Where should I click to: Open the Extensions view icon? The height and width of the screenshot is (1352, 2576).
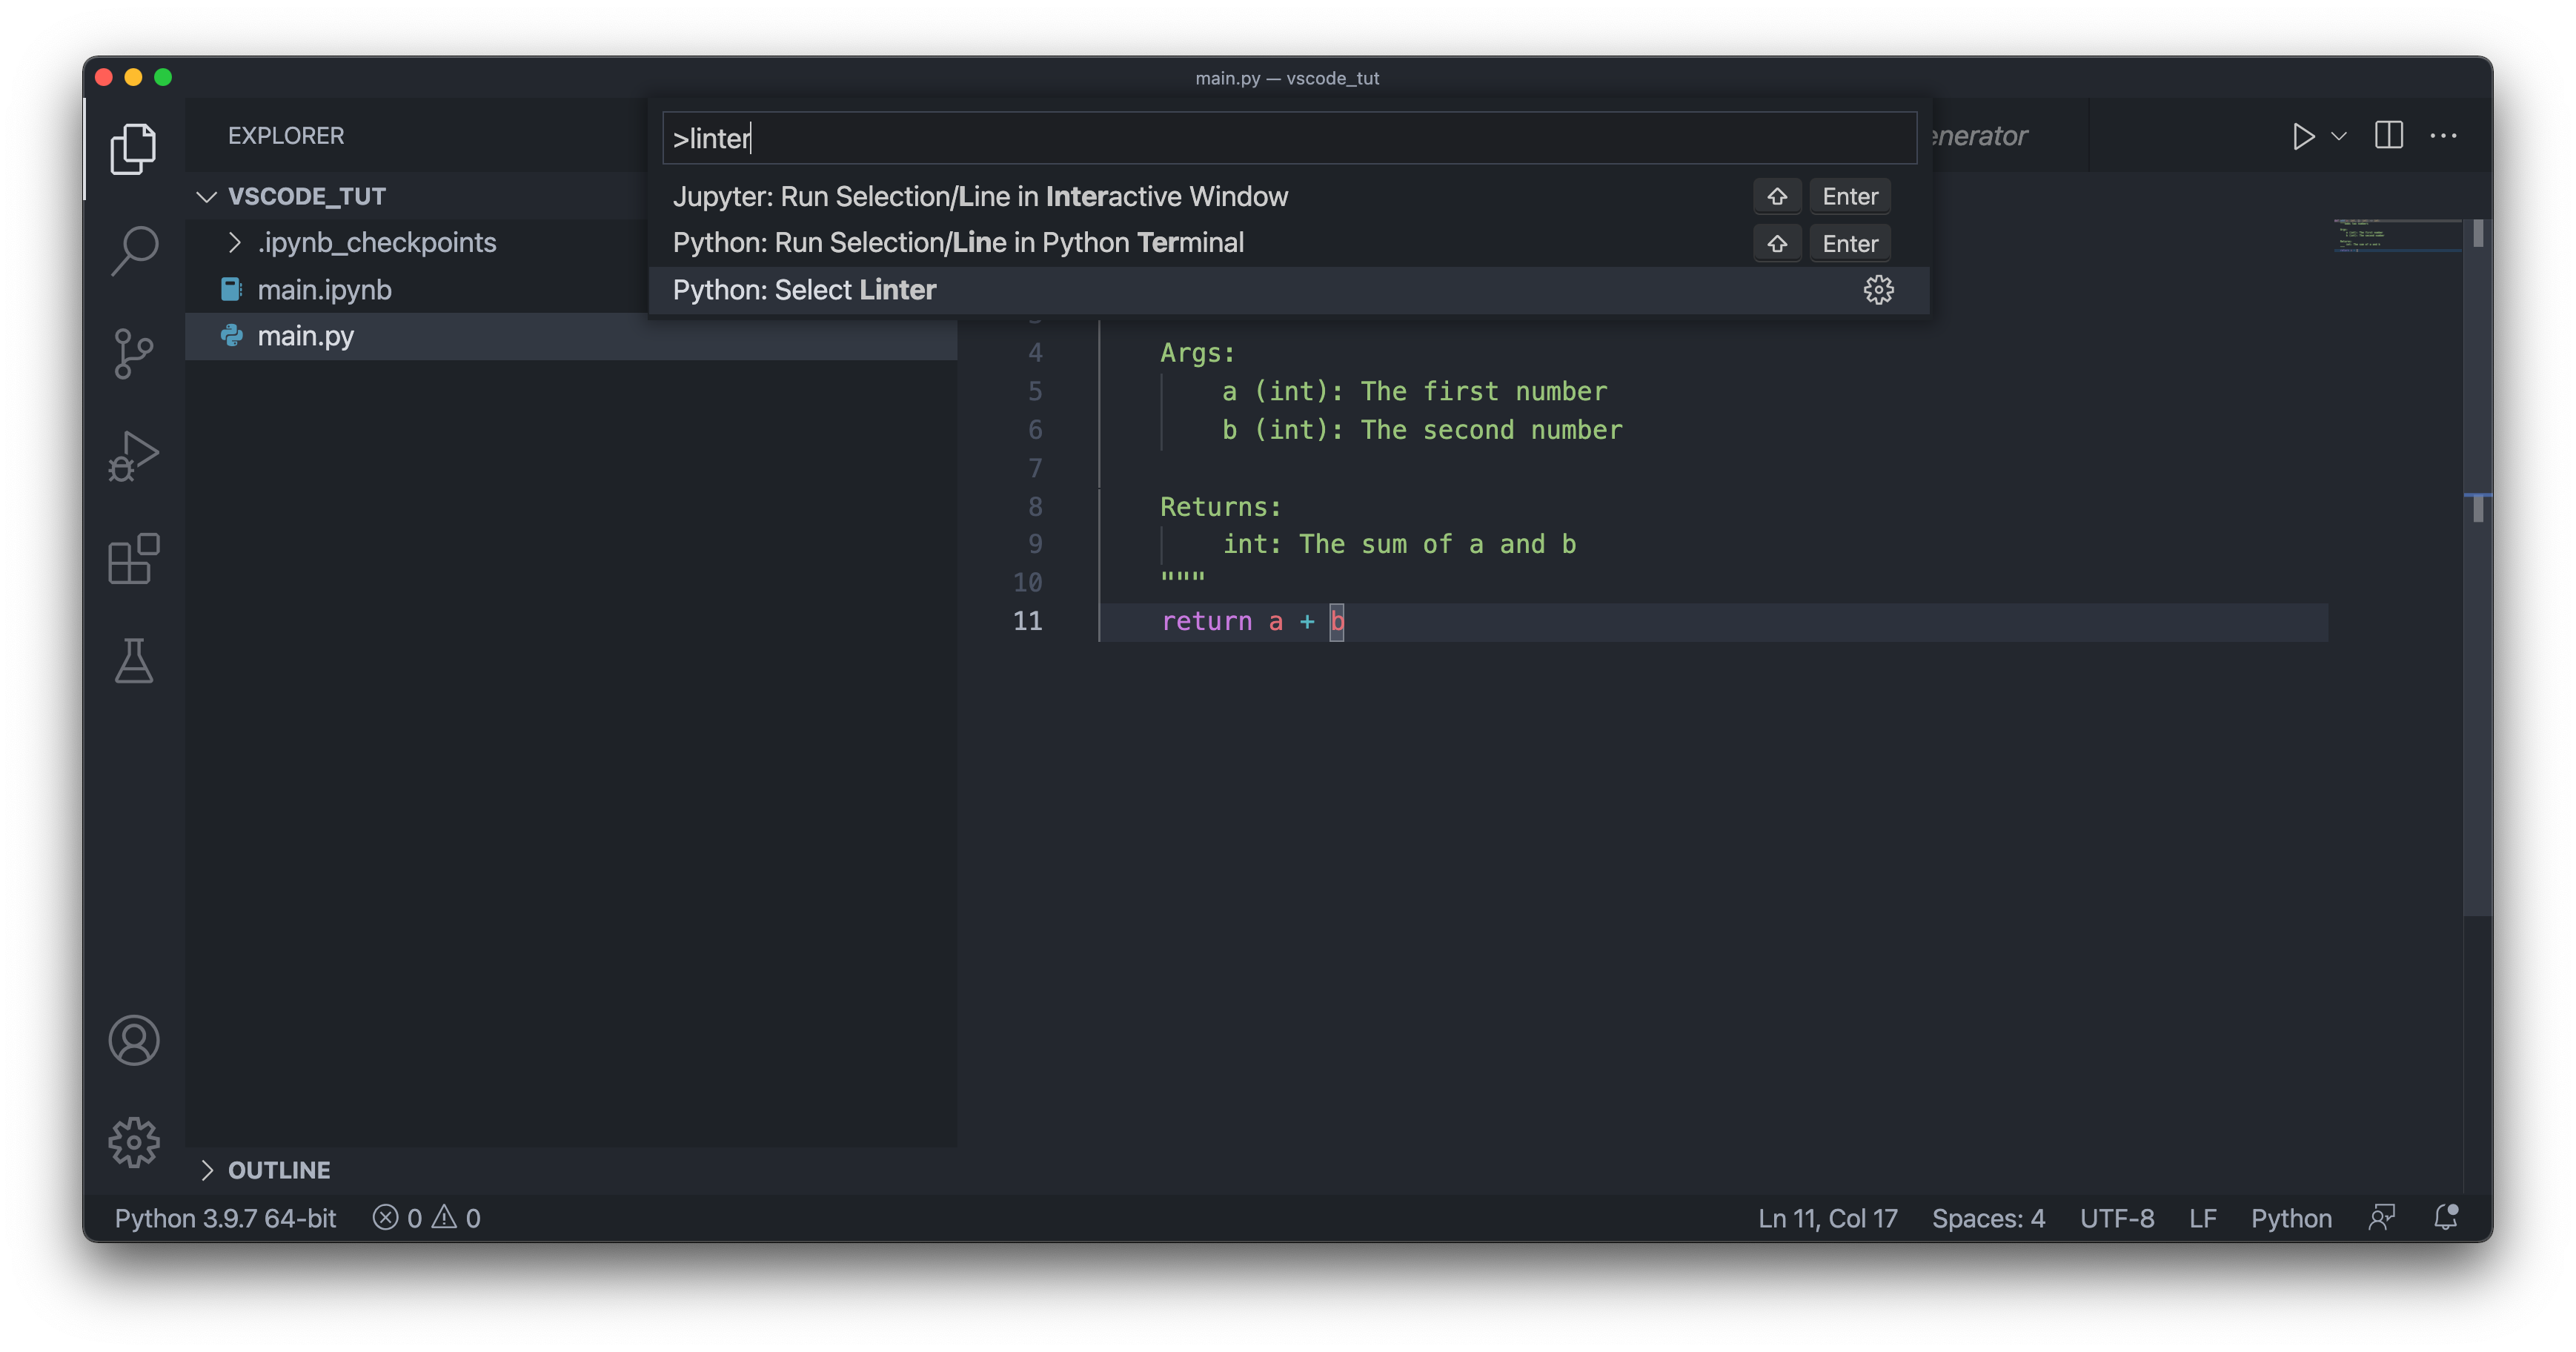(133, 559)
